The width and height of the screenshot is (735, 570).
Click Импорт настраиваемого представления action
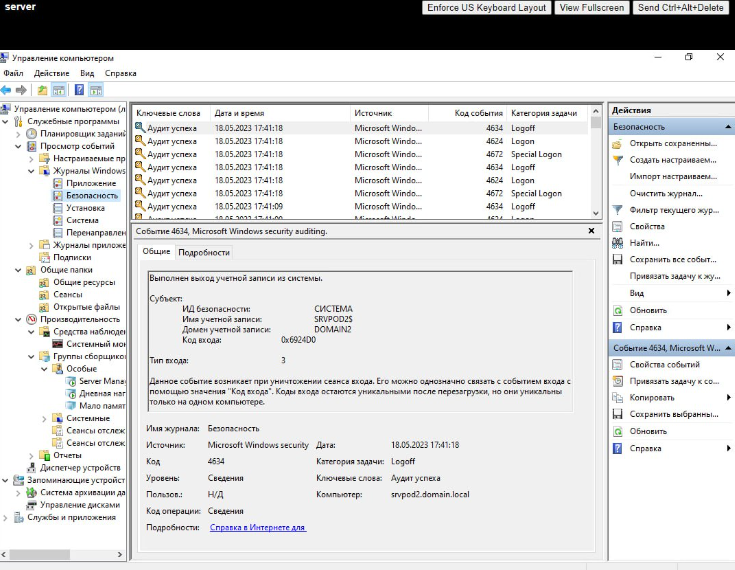tap(673, 176)
